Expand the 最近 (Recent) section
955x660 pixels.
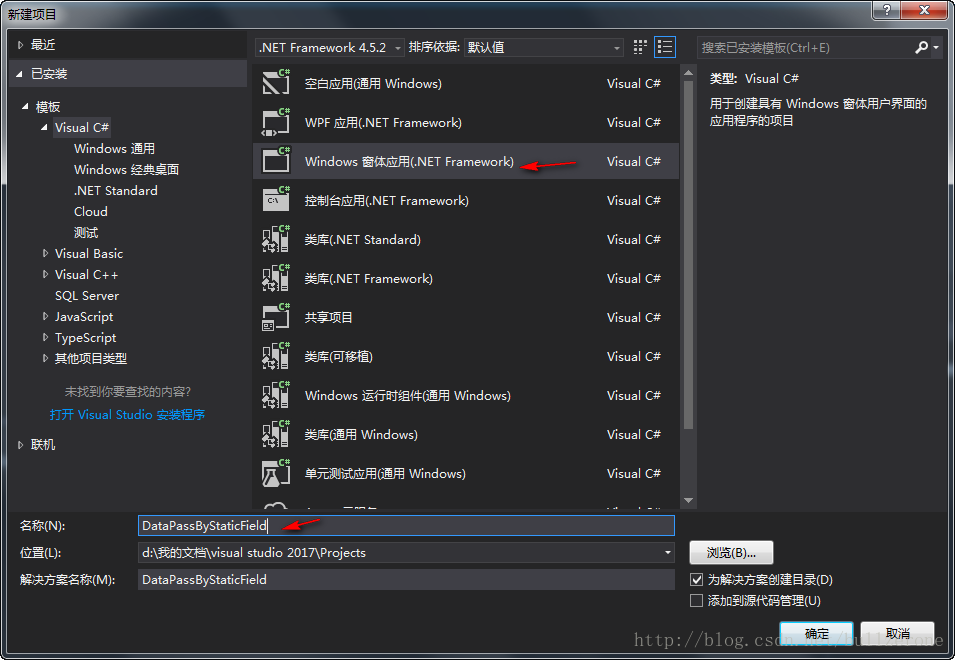click(20, 44)
